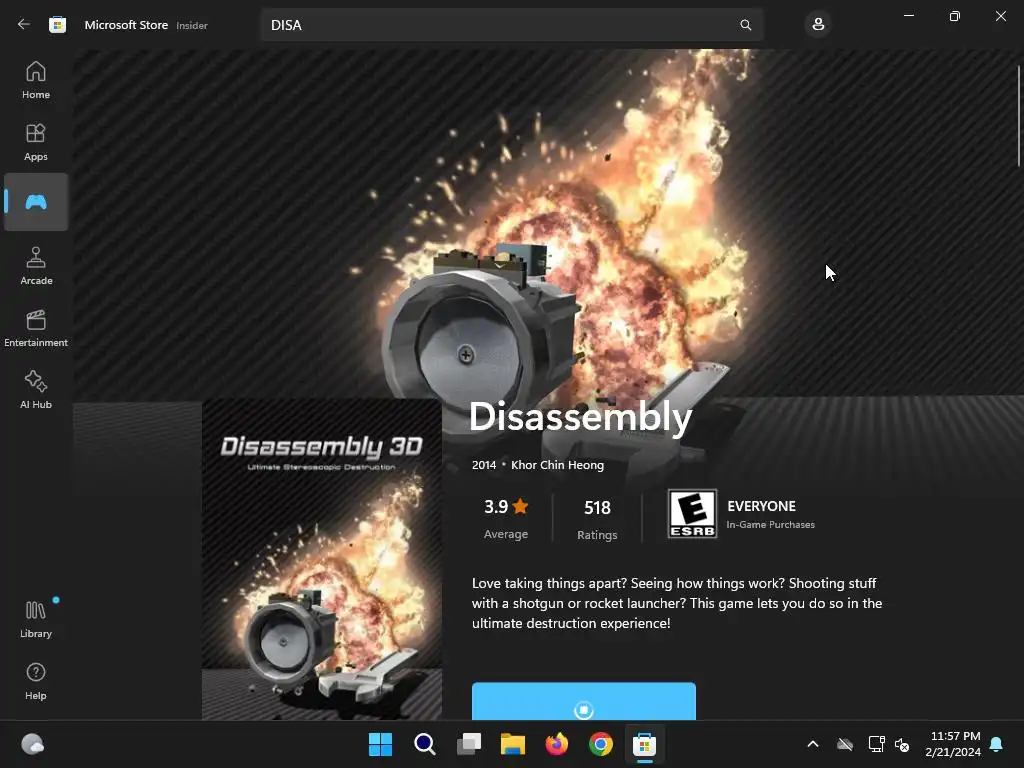Click the orange star rating icon
This screenshot has height=768, width=1024.
pos(520,506)
